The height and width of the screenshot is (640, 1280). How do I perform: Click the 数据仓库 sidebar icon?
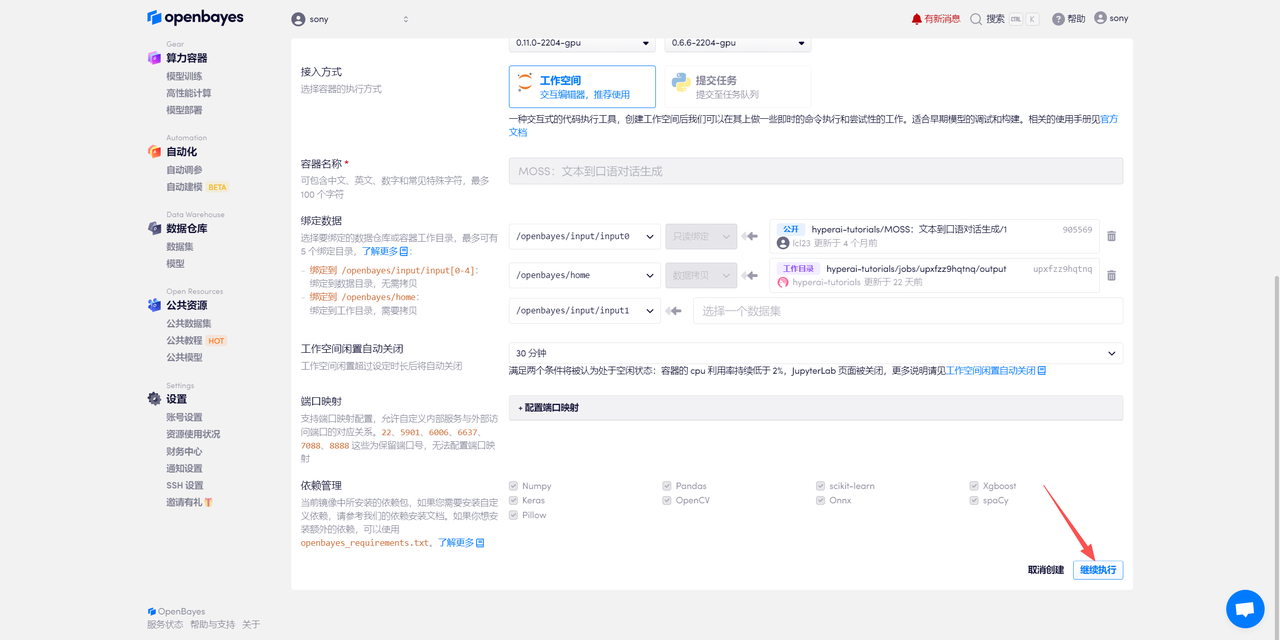[154, 228]
